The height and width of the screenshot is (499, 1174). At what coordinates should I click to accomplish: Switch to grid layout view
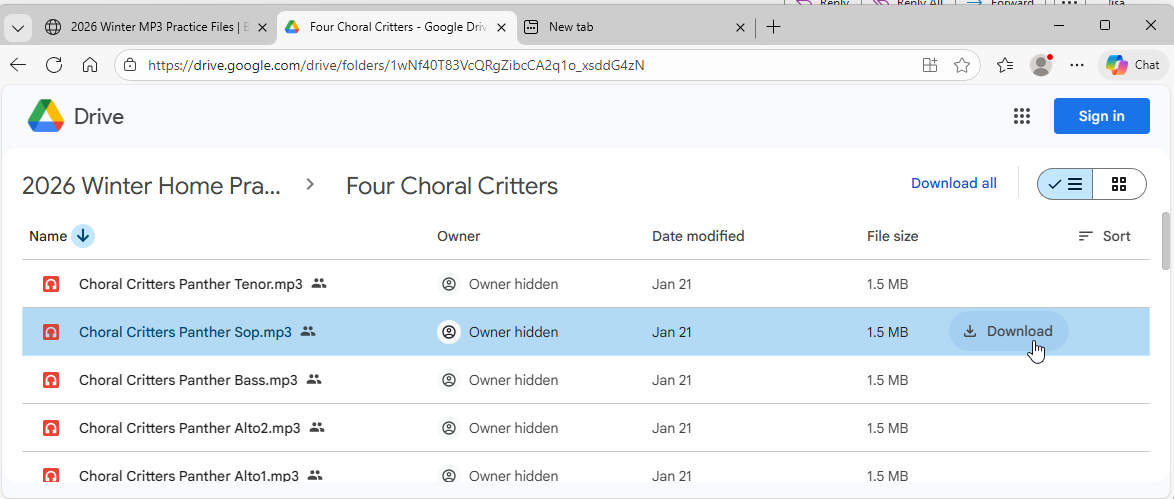1119,184
